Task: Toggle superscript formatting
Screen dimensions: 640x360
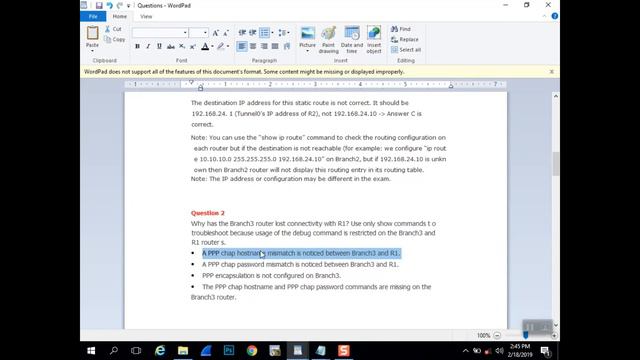Action: click(193, 47)
